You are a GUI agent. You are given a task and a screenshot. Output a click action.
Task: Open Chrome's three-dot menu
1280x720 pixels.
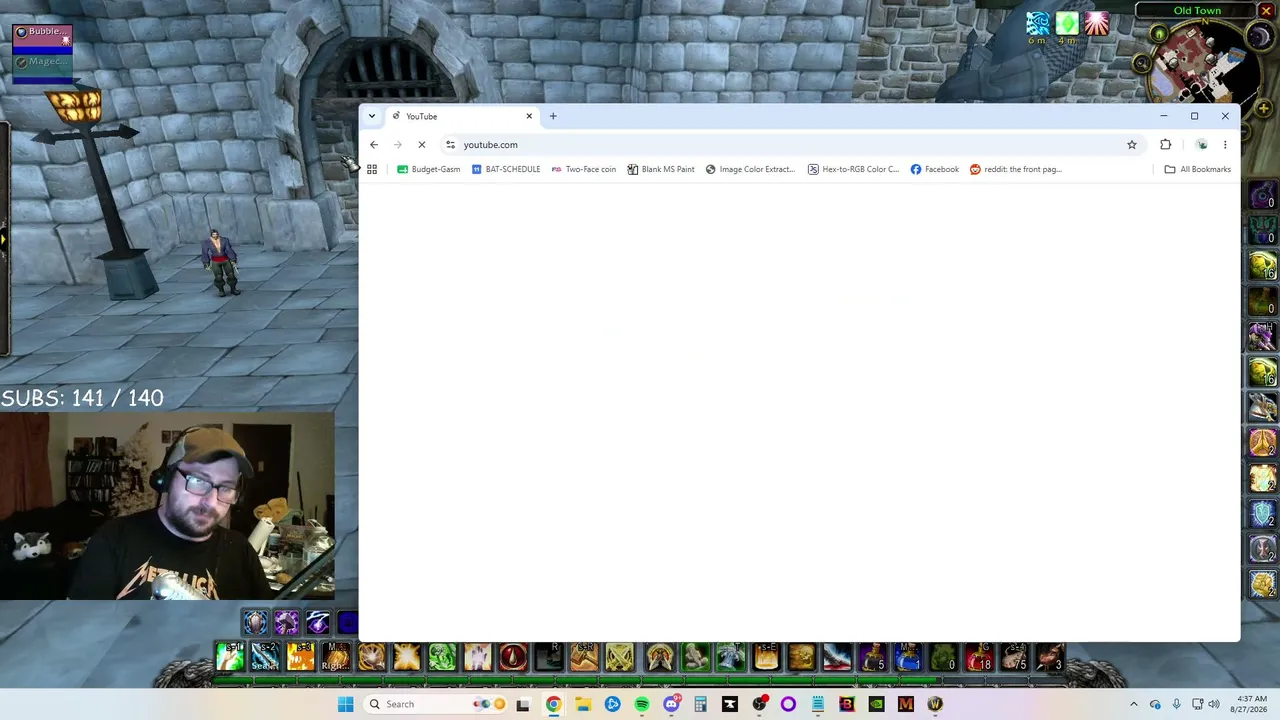(1225, 145)
